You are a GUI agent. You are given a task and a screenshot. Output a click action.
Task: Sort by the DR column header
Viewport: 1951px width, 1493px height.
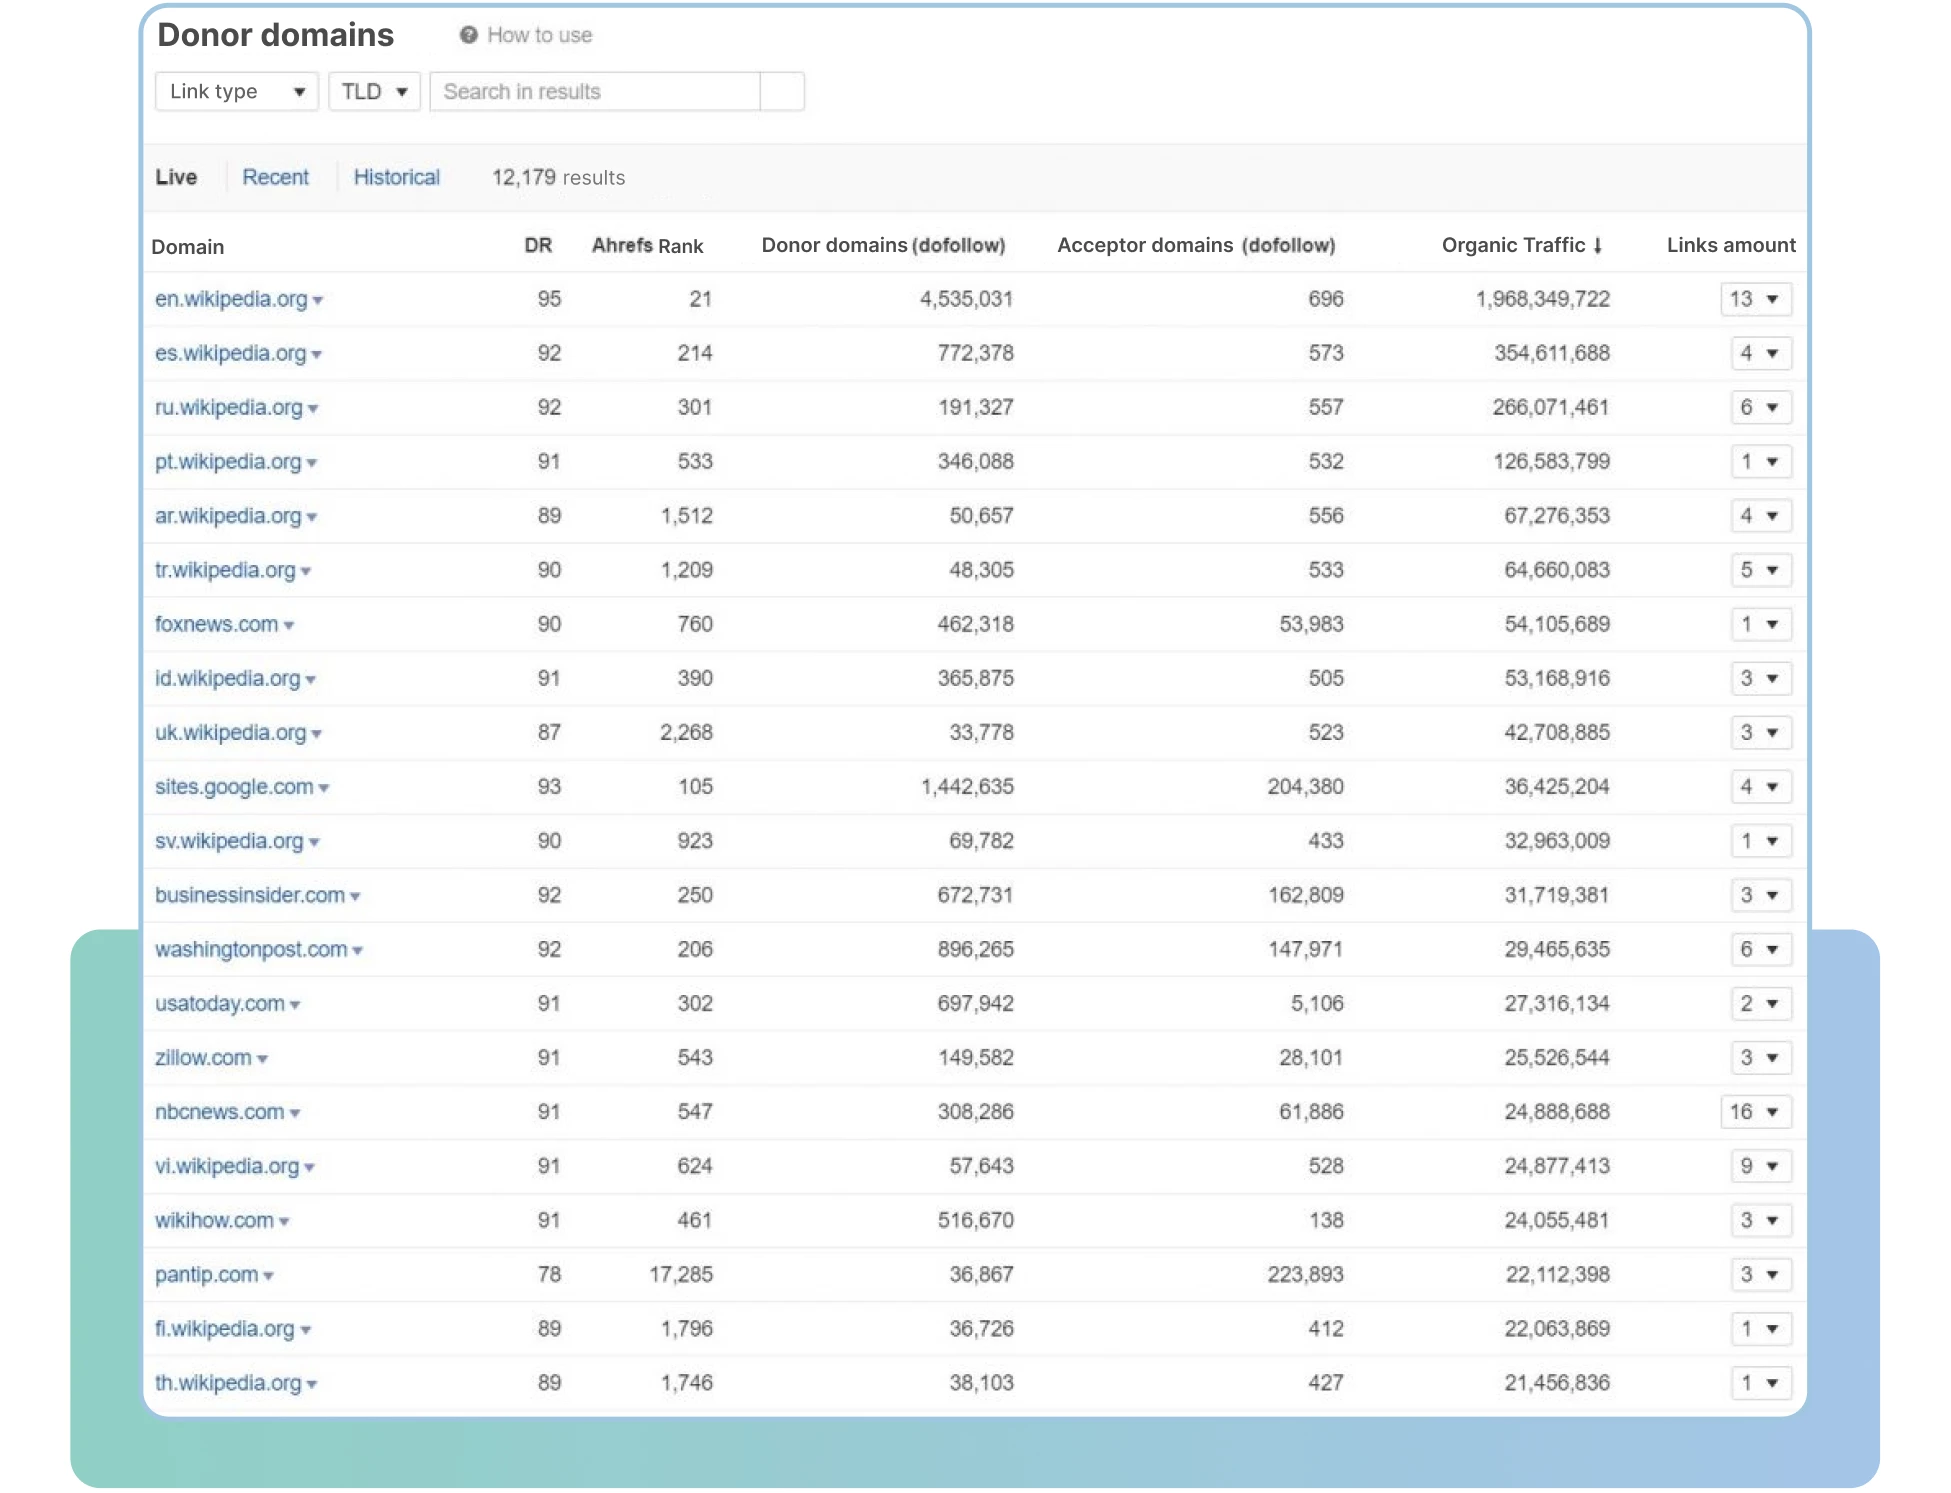pos(538,245)
